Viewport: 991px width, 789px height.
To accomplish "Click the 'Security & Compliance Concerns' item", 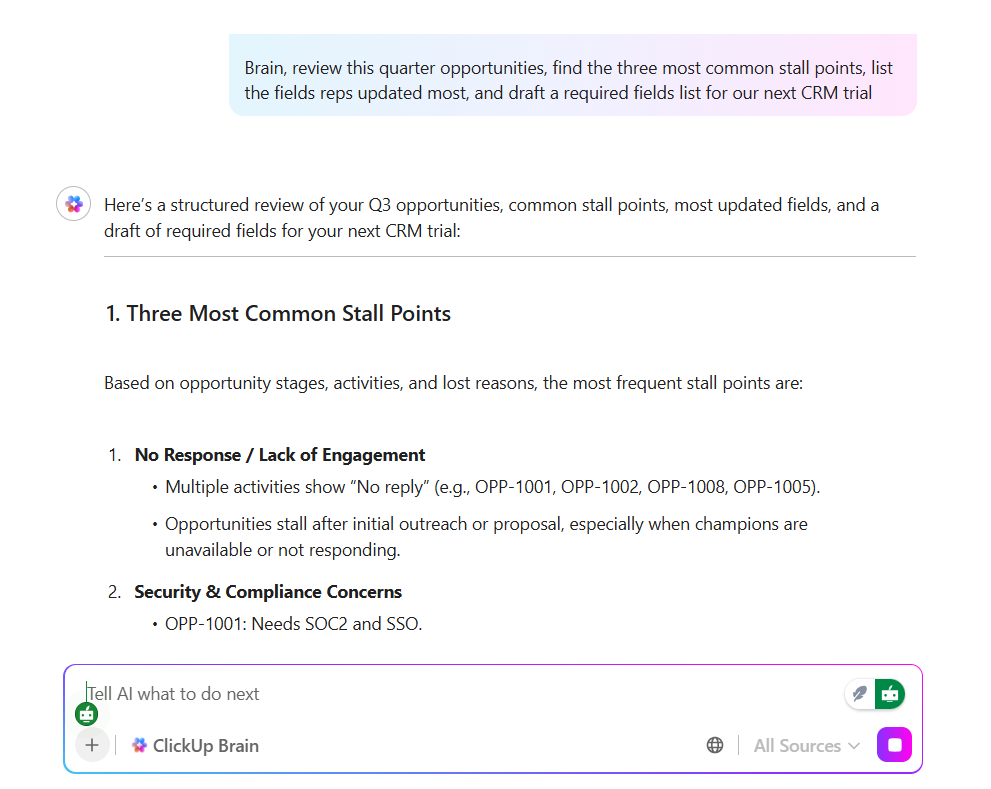I will tap(268, 592).
